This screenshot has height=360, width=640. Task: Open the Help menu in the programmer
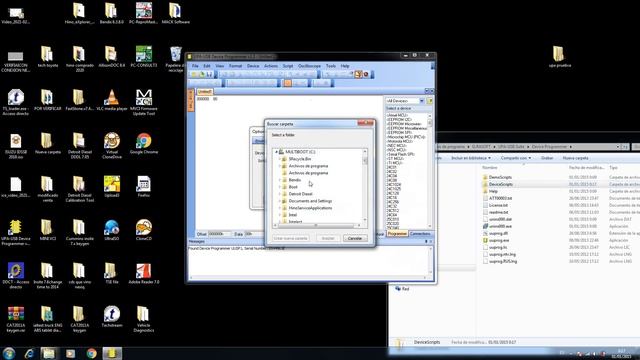click(345, 66)
